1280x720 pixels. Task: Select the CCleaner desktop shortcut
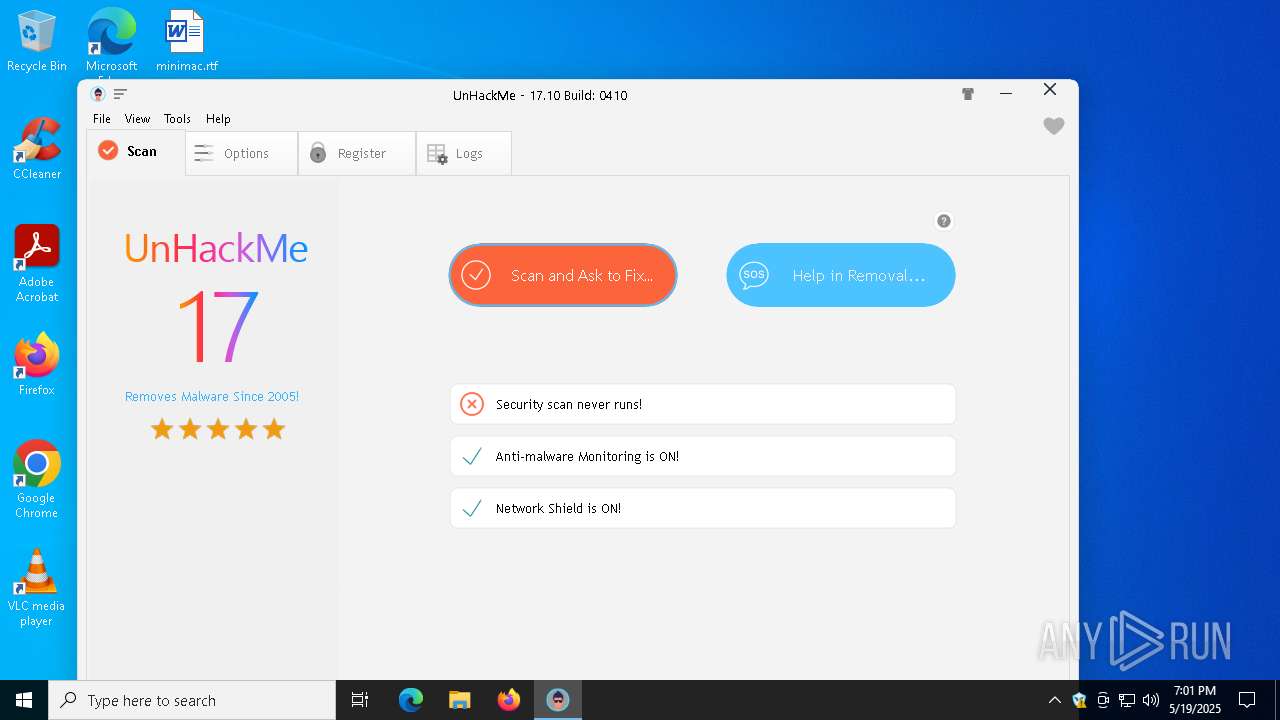(37, 148)
